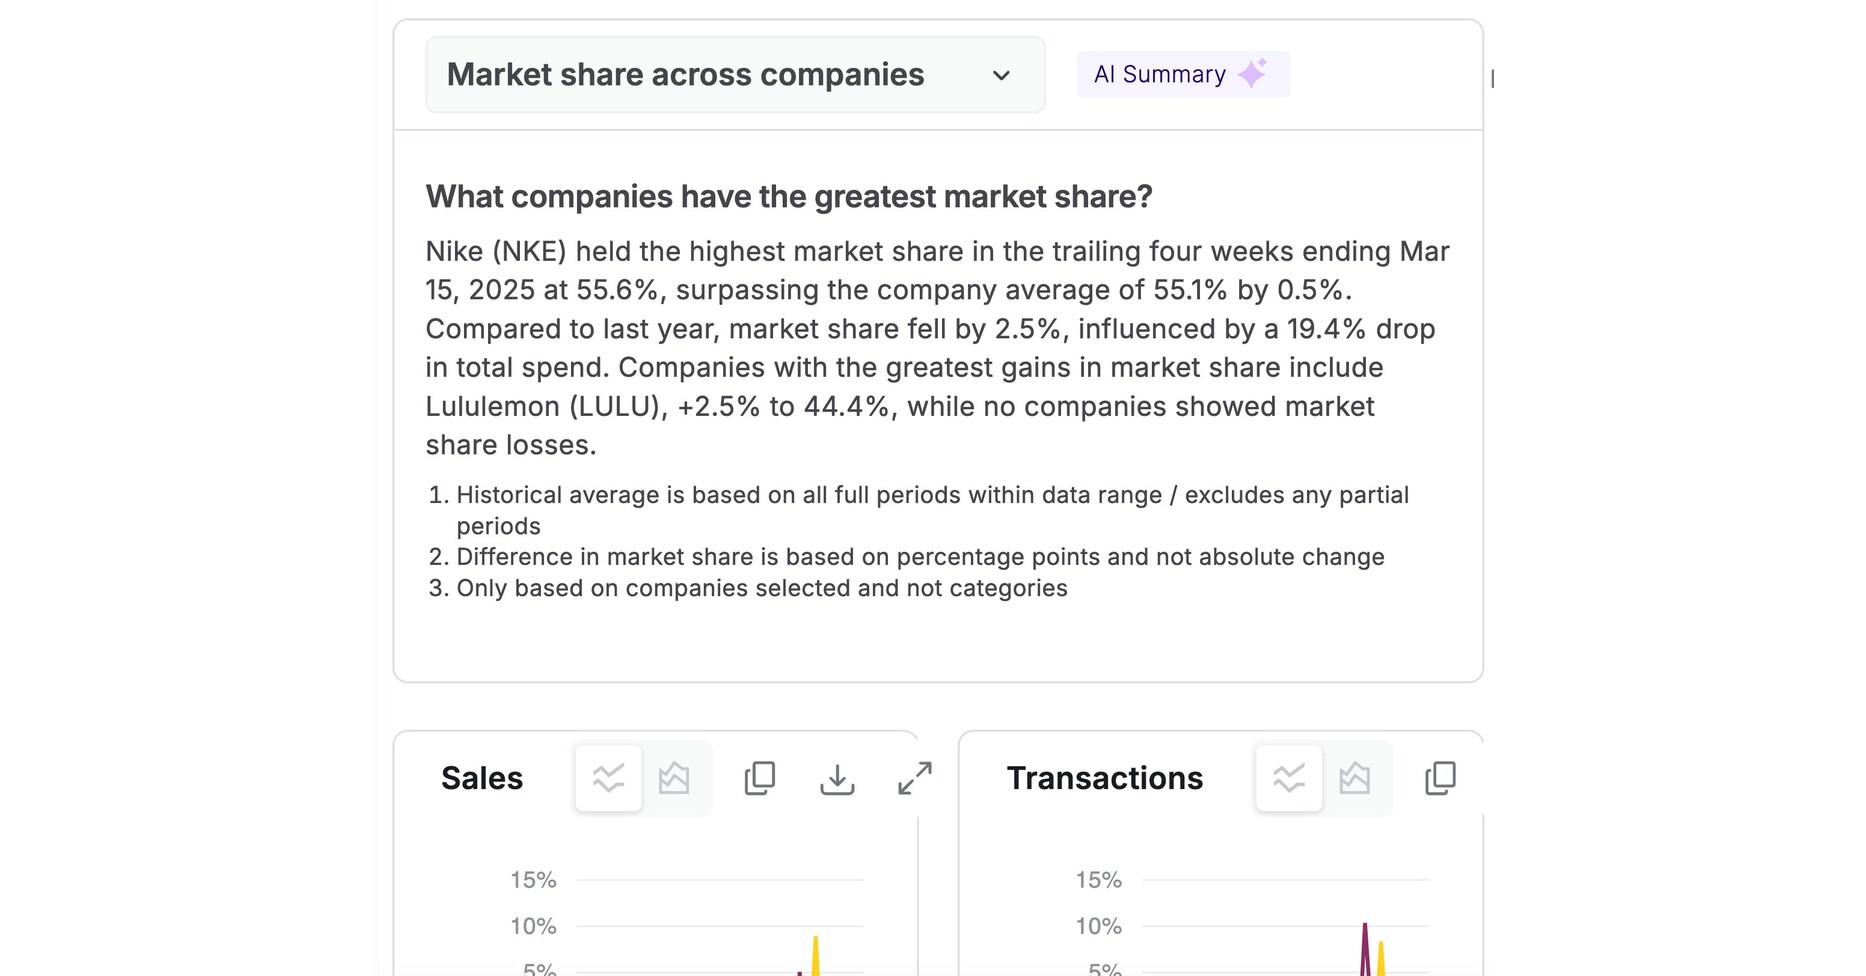Viewport: 1866px width, 976px height.
Task: Click the question heading about greatest market share
Action: click(789, 197)
